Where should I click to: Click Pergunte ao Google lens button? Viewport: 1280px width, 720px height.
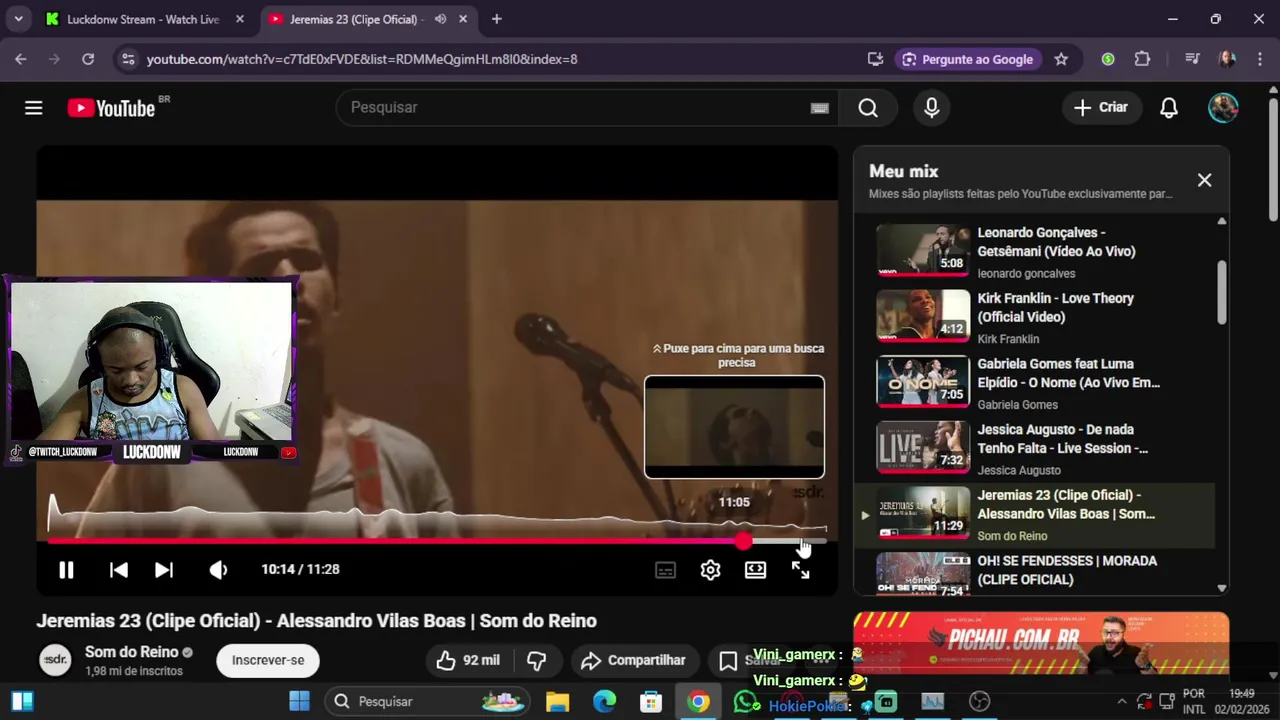968,59
